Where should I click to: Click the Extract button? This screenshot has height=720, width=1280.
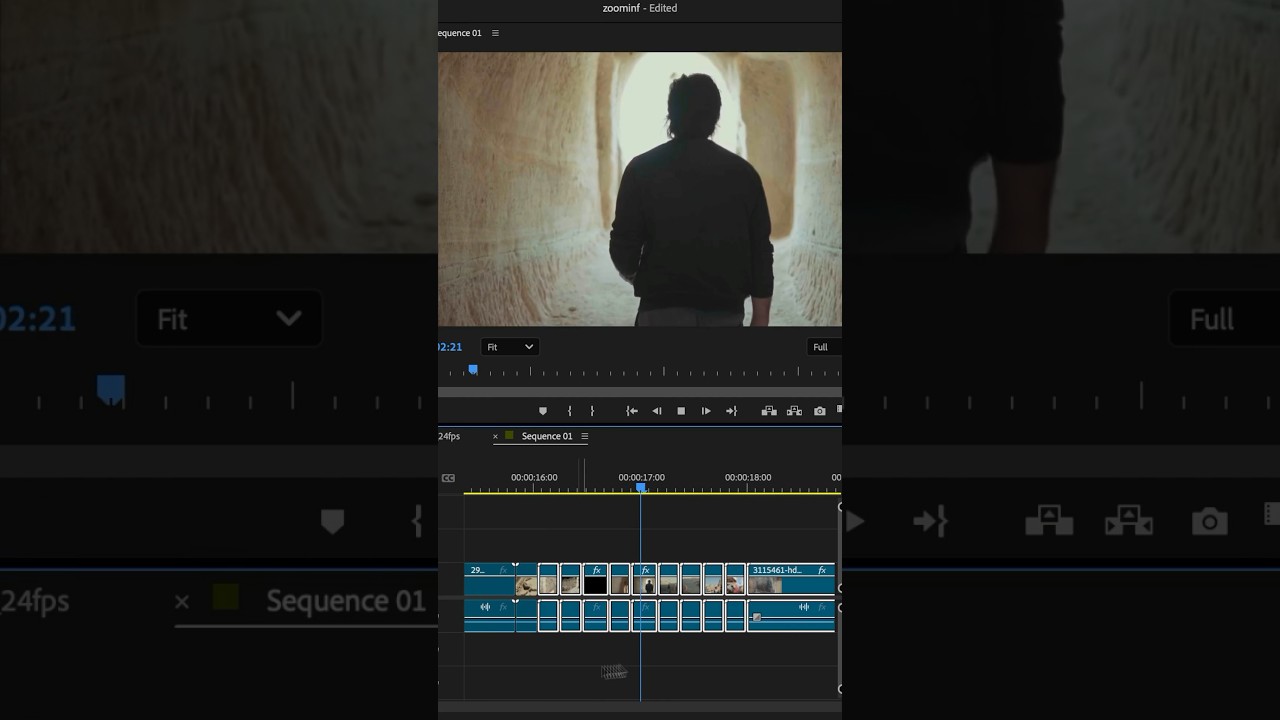794,411
